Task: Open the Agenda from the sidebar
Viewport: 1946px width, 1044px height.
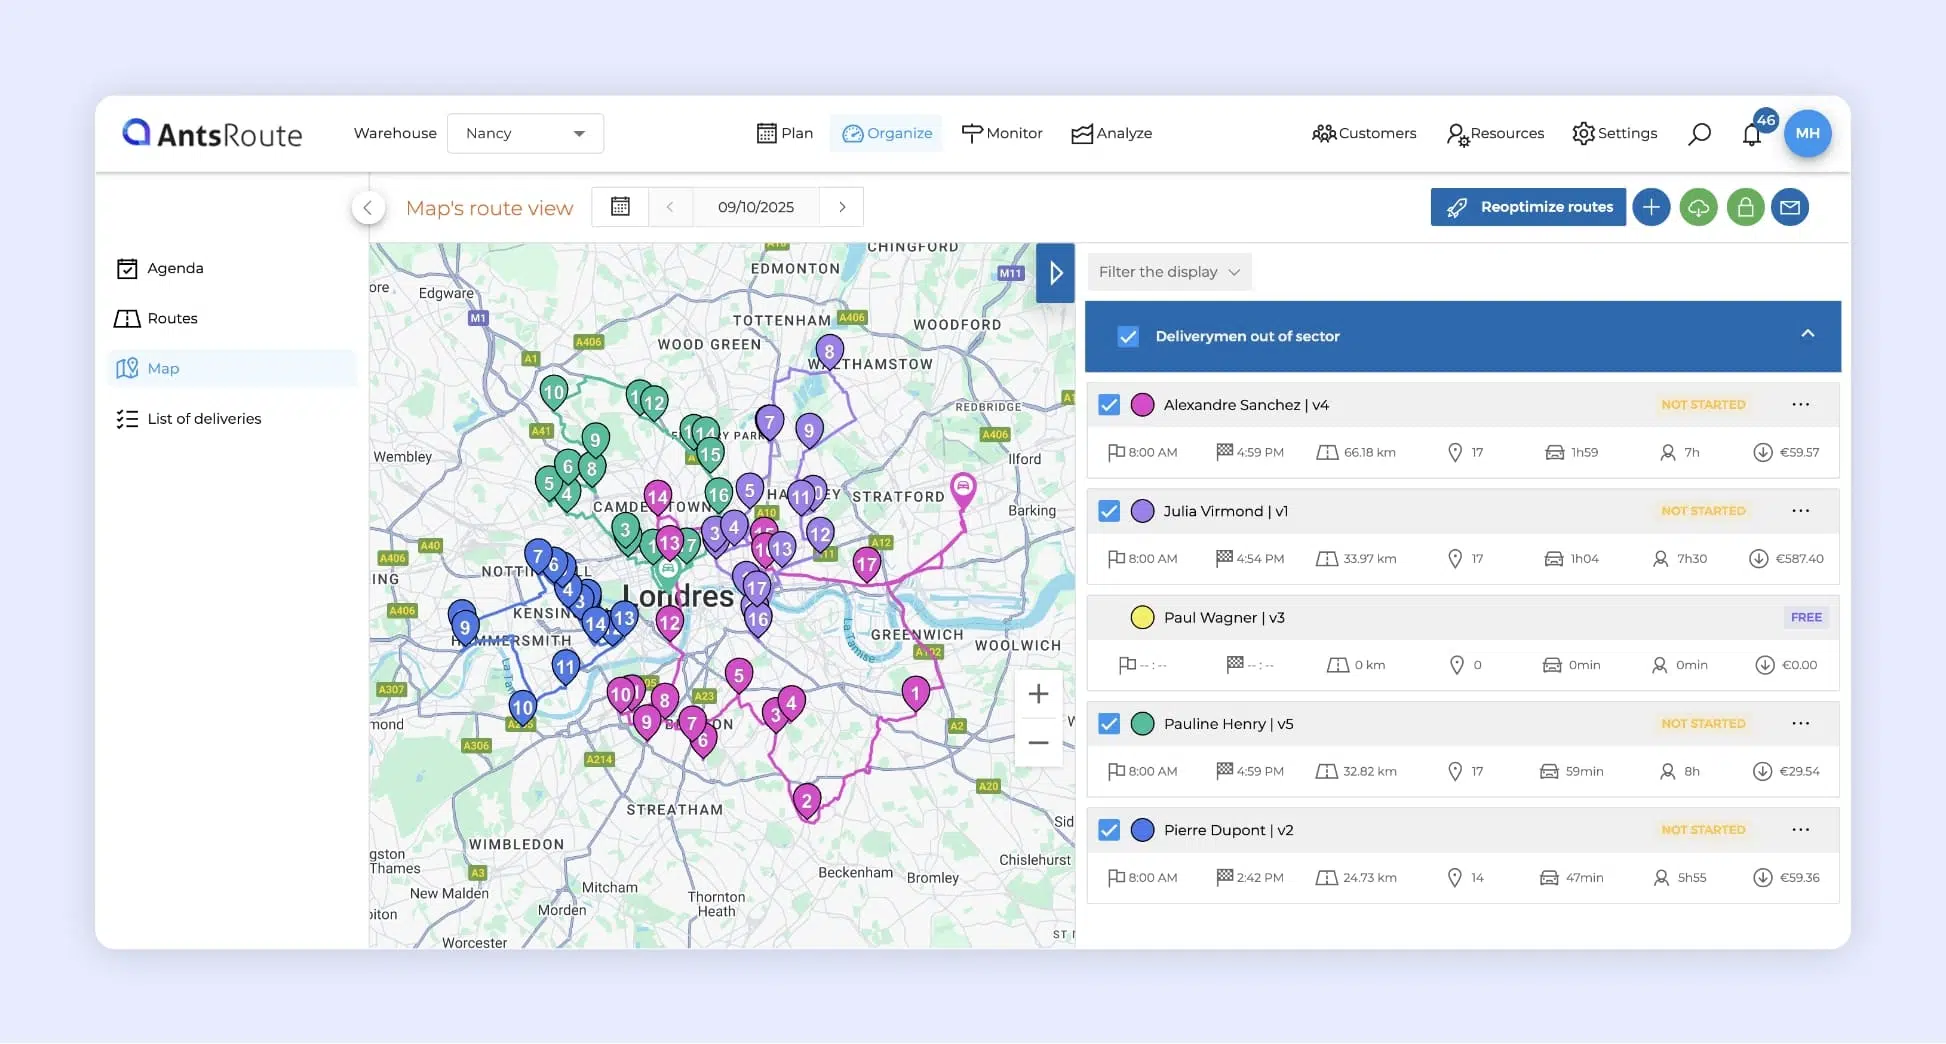Action: 173,268
